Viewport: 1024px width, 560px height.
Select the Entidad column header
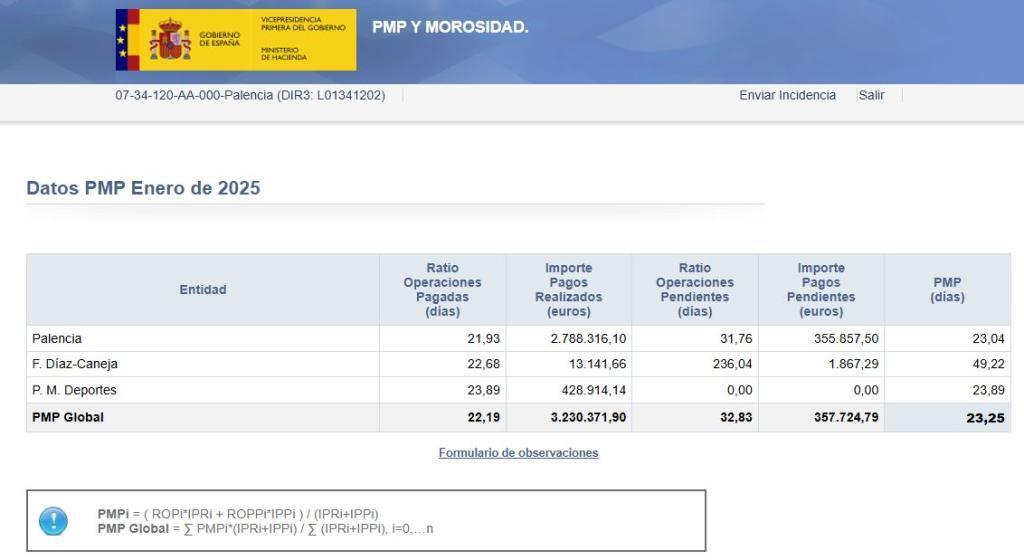[203, 290]
